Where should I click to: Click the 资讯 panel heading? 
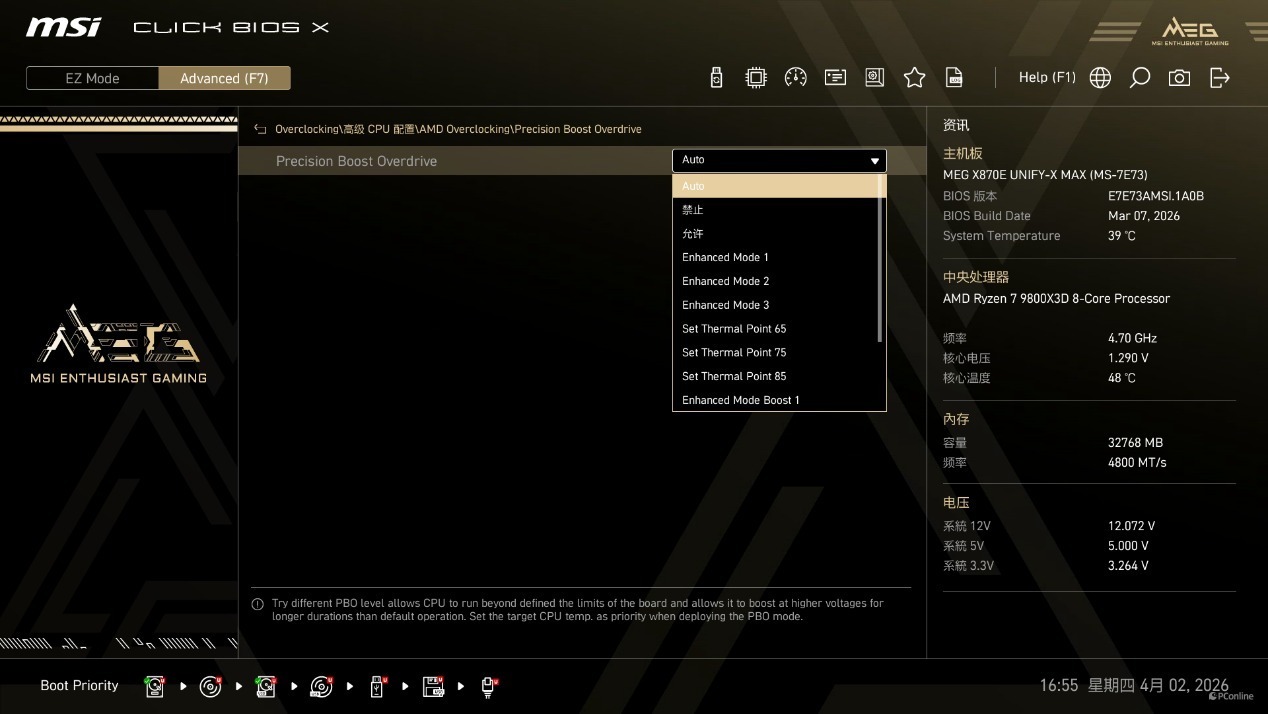[956, 126]
